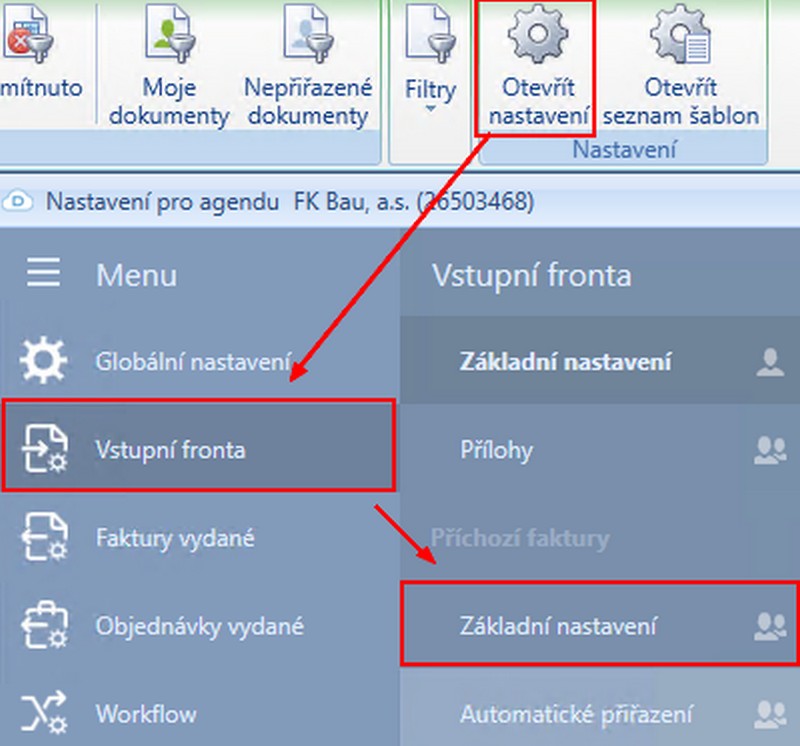Open the Objednávky vydané section
Image resolution: width=800 pixels, height=746 pixels.
pyautogui.click(x=199, y=627)
